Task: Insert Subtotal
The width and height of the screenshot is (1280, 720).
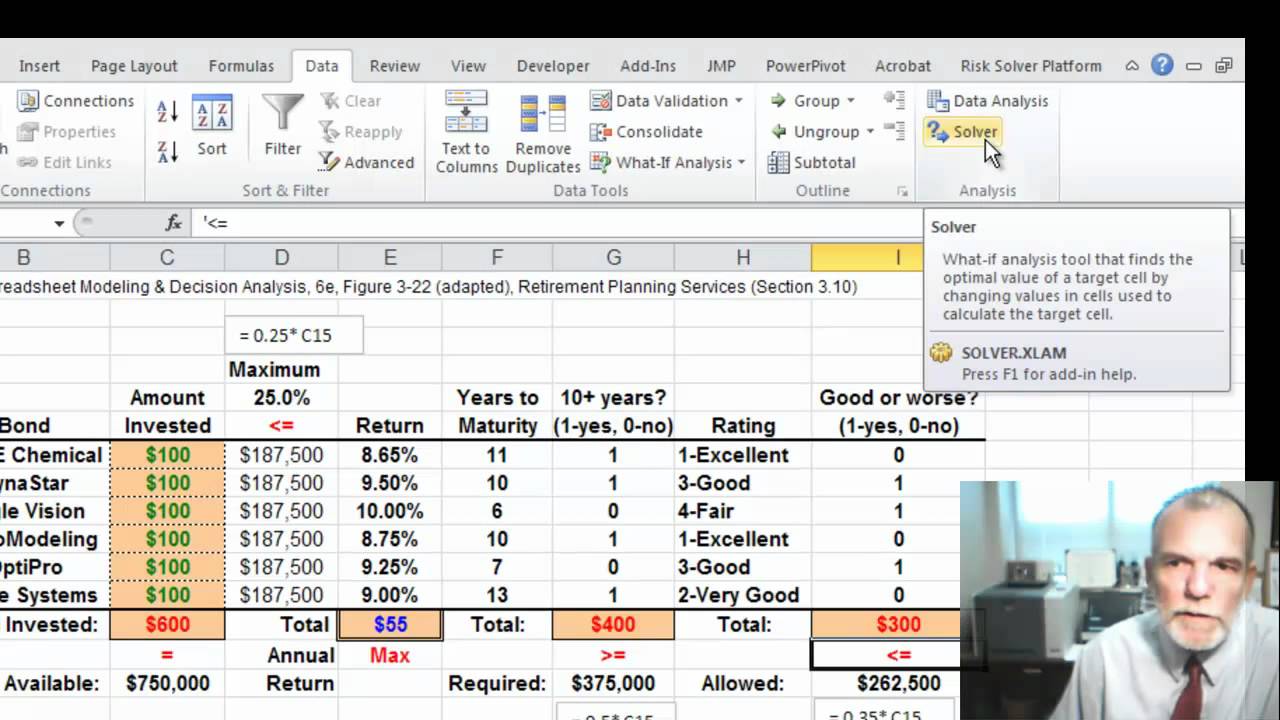Action: click(811, 162)
